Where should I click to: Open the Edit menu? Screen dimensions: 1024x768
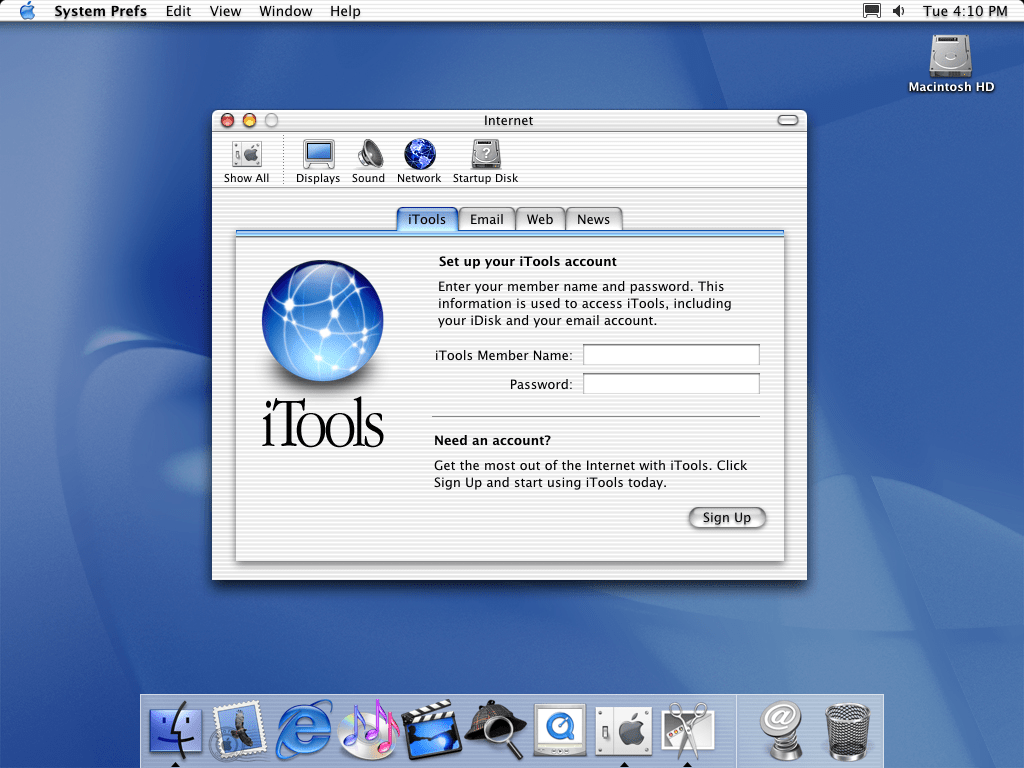coord(178,11)
